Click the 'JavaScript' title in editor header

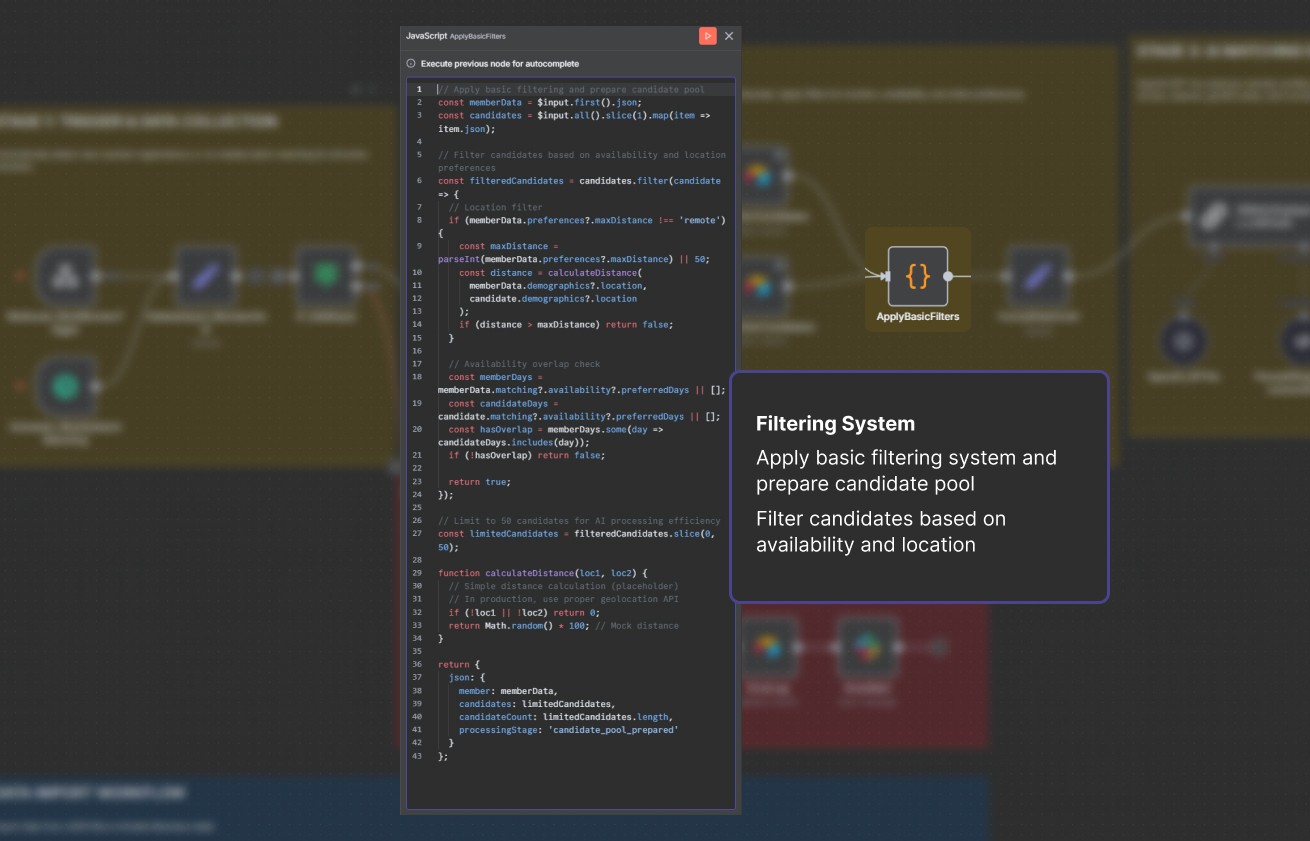[426, 36]
